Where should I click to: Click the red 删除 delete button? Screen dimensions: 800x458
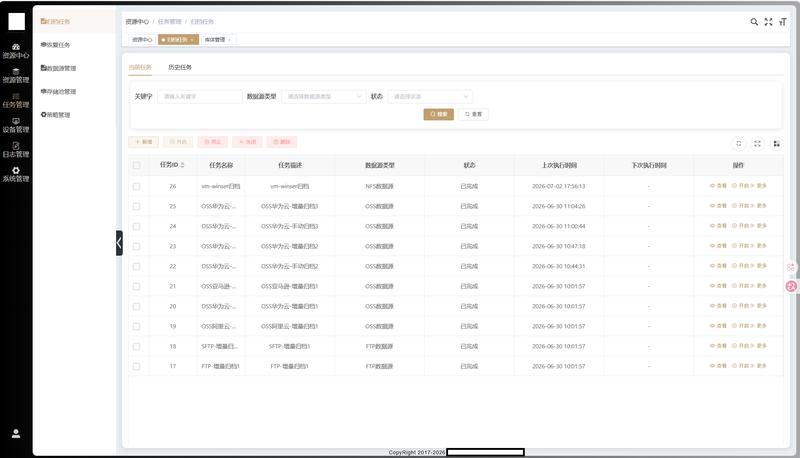(x=282, y=142)
